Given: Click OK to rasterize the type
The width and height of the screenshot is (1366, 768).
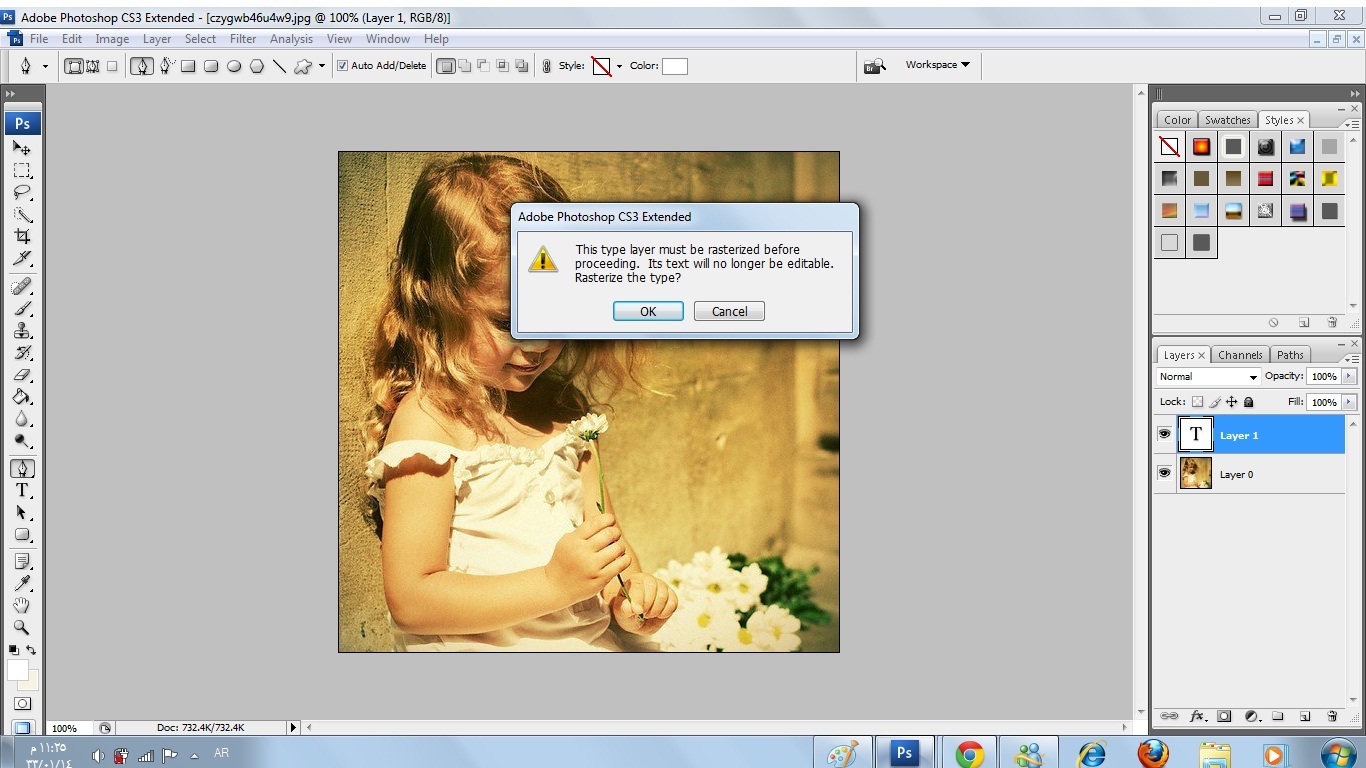Looking at the screenshot, I should tap(648, 311).
